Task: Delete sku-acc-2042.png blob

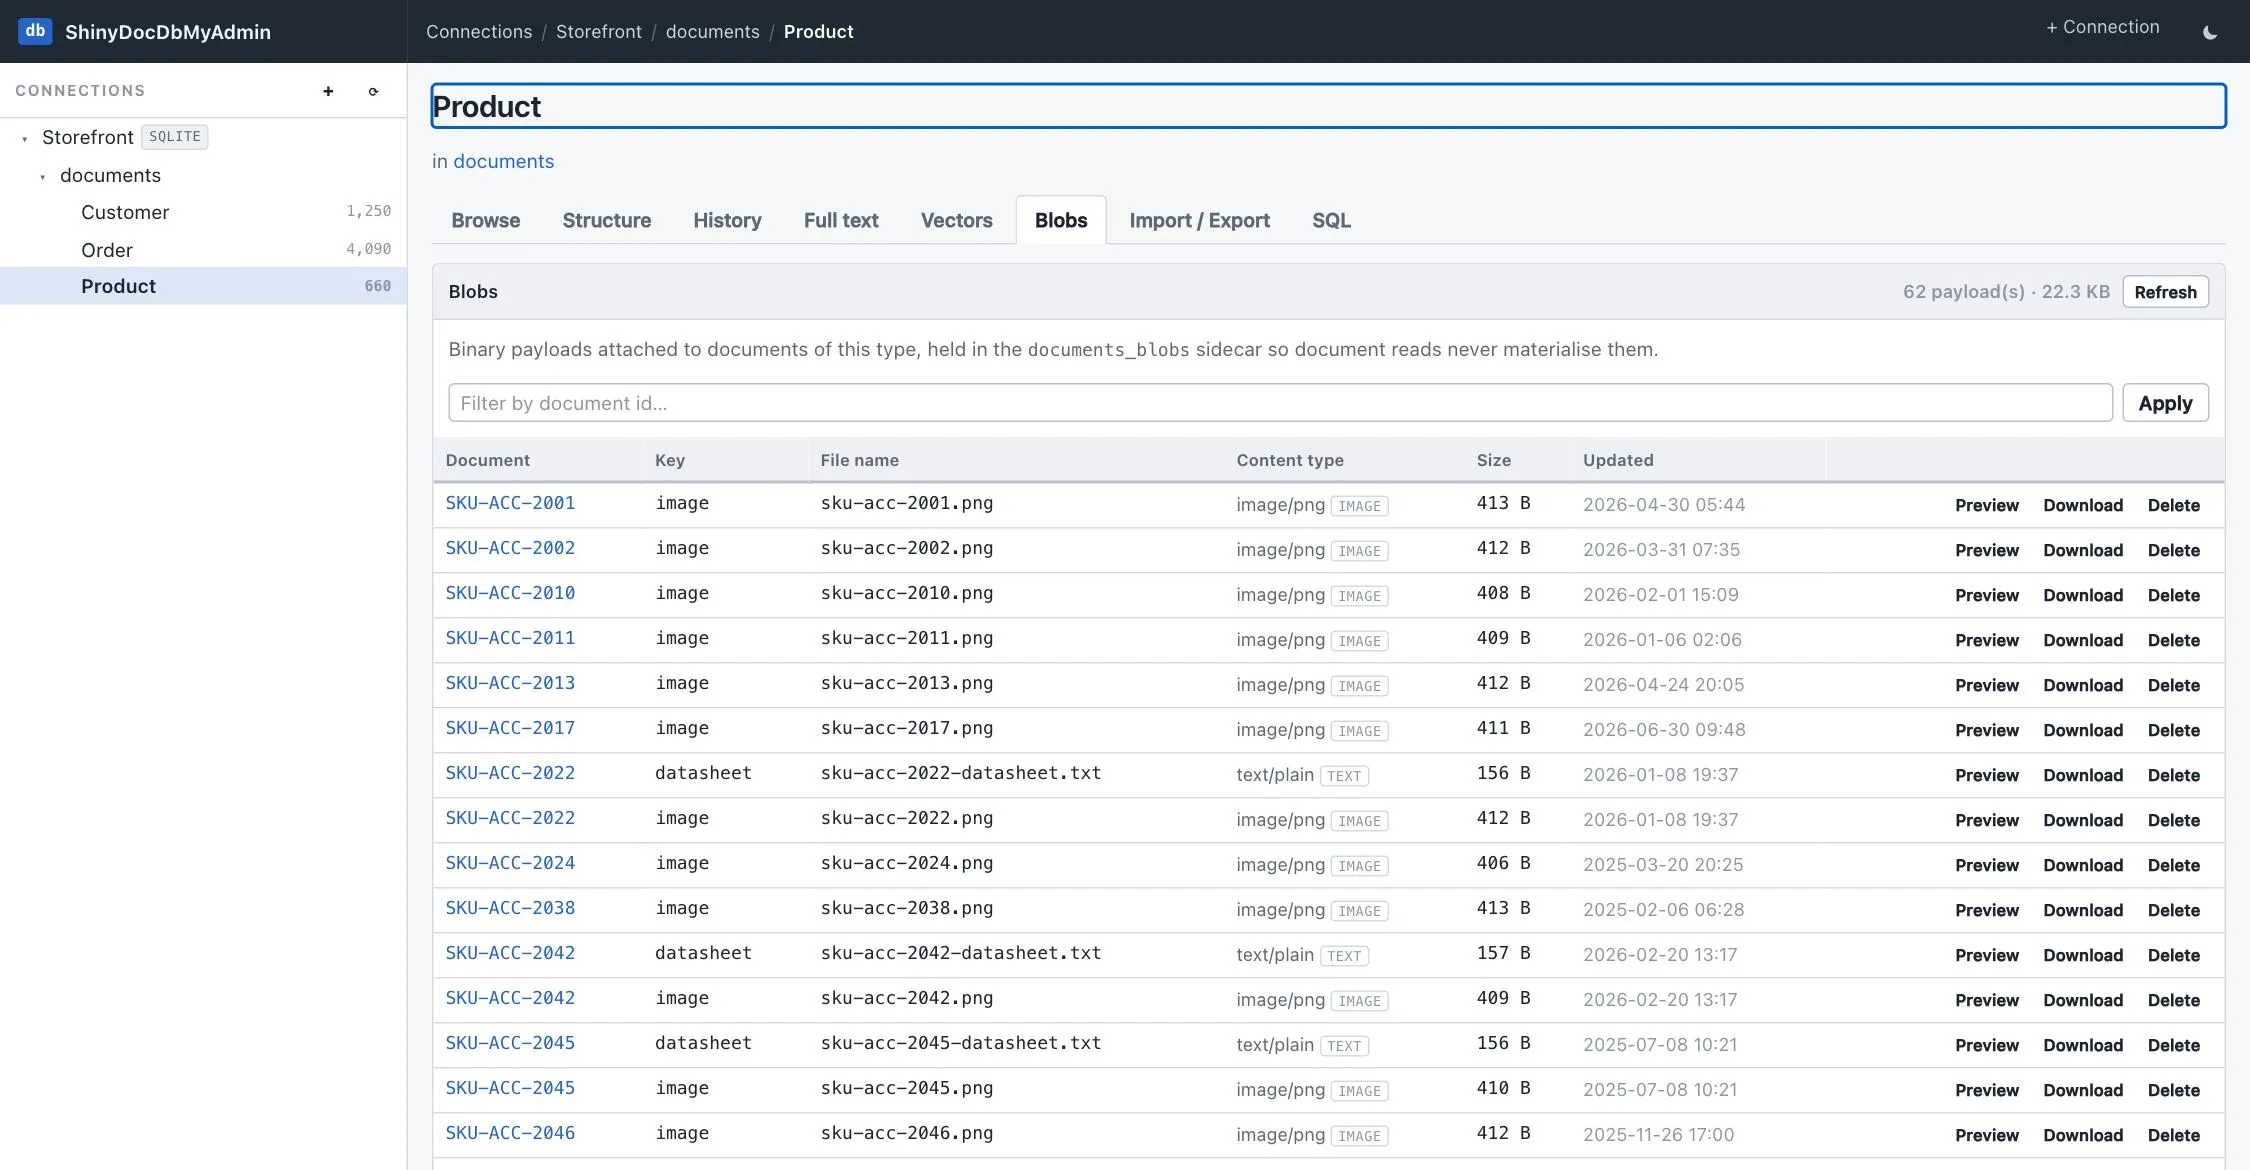Action: (2173, 1001)
